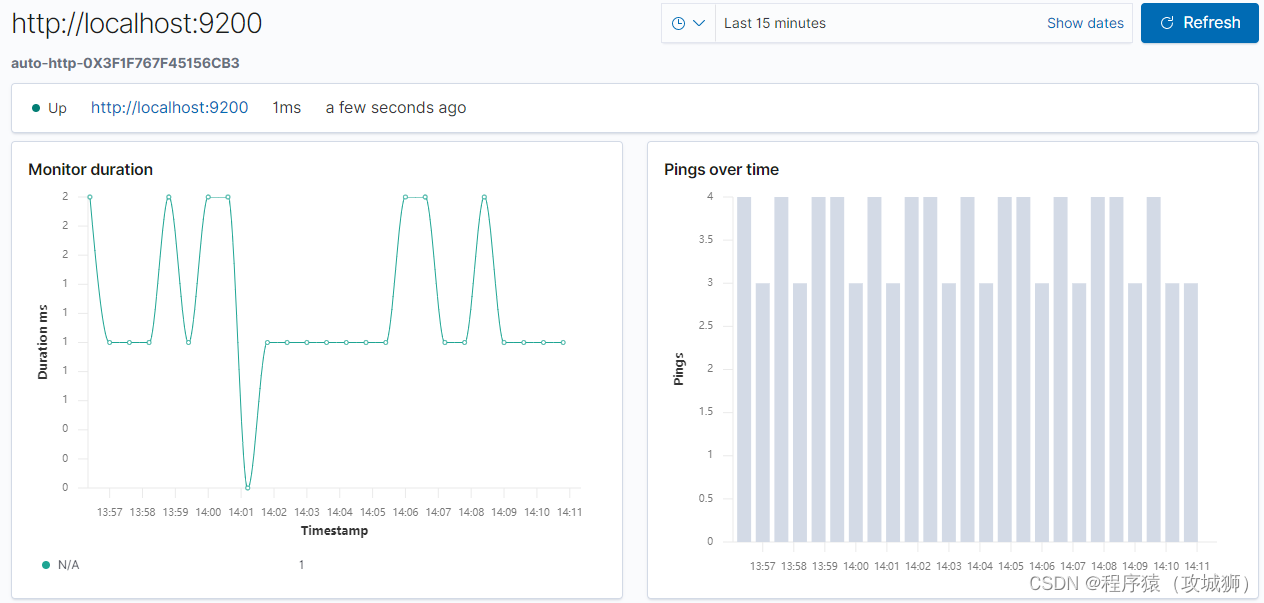Toggle the N/A legend series dot
This screenshot has width=1264, height=603.
point(46,565)
